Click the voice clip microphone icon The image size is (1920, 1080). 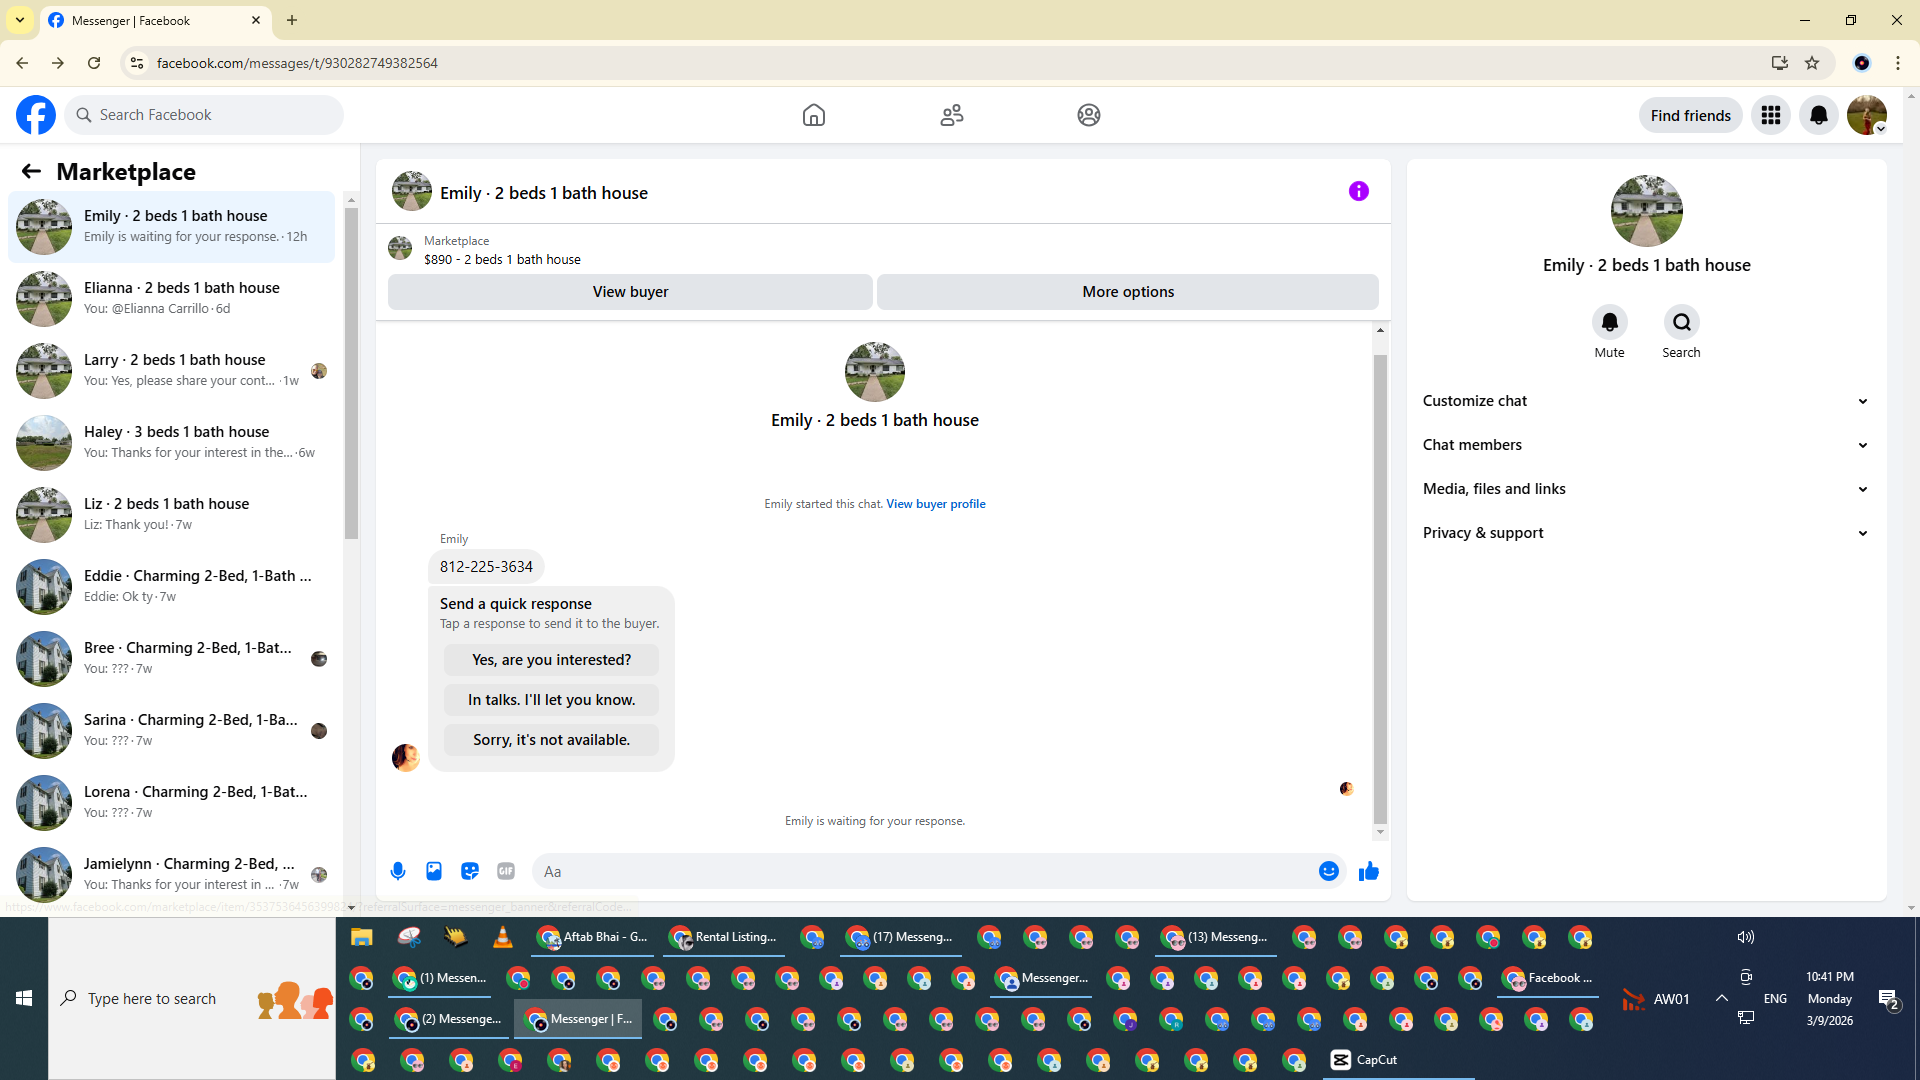tap(398, 871)
